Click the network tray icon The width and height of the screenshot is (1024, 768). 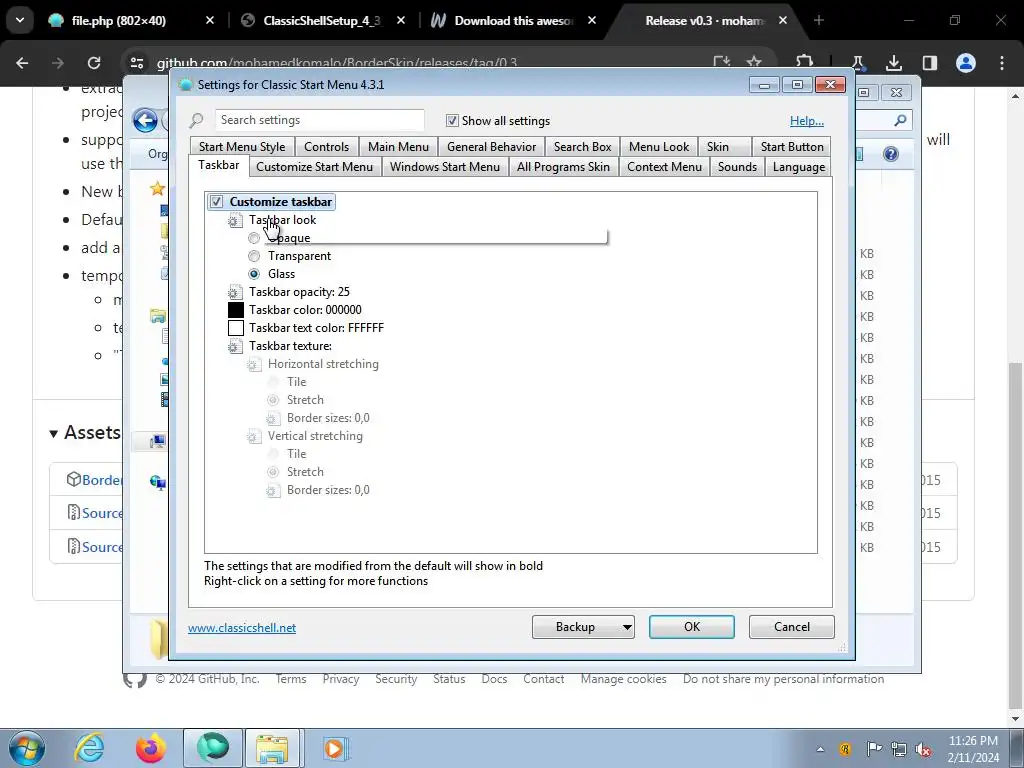click(899, 749)
